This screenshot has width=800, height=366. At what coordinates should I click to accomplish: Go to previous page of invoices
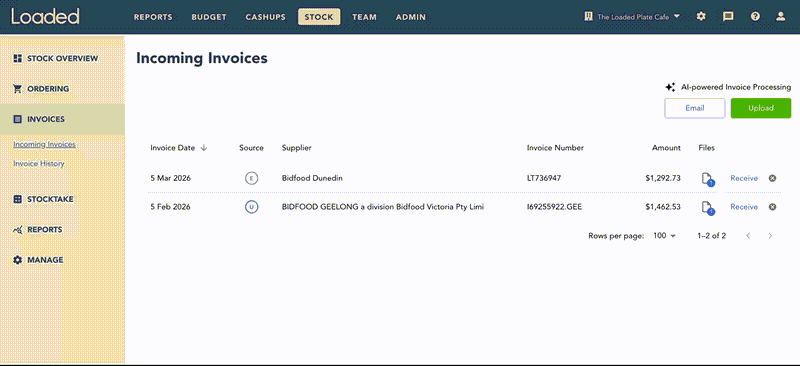coord(748,236)
